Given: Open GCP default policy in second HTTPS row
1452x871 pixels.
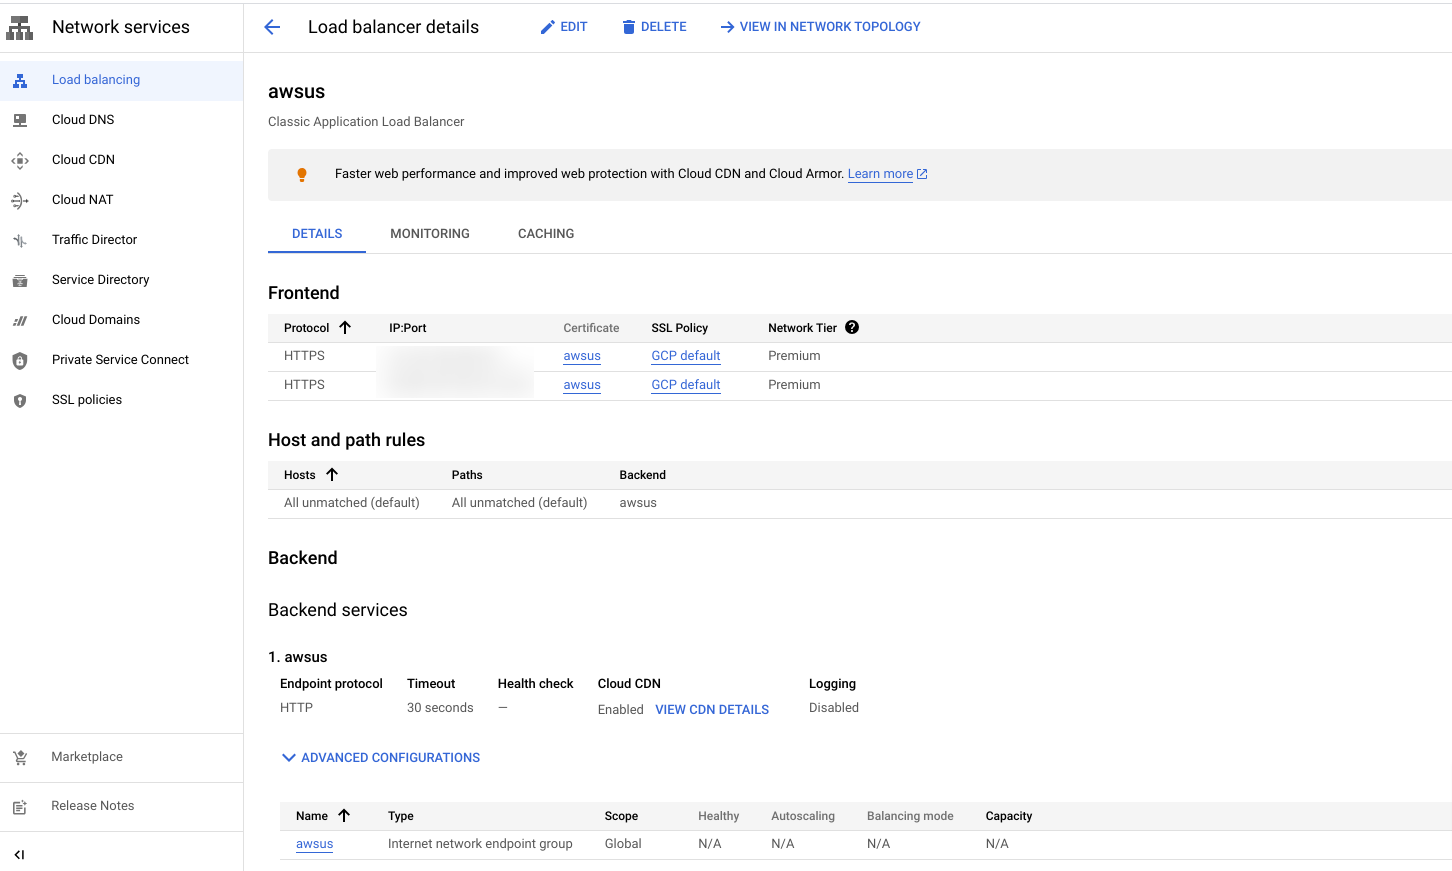Looking at the screenshot, I should (686, 385).
